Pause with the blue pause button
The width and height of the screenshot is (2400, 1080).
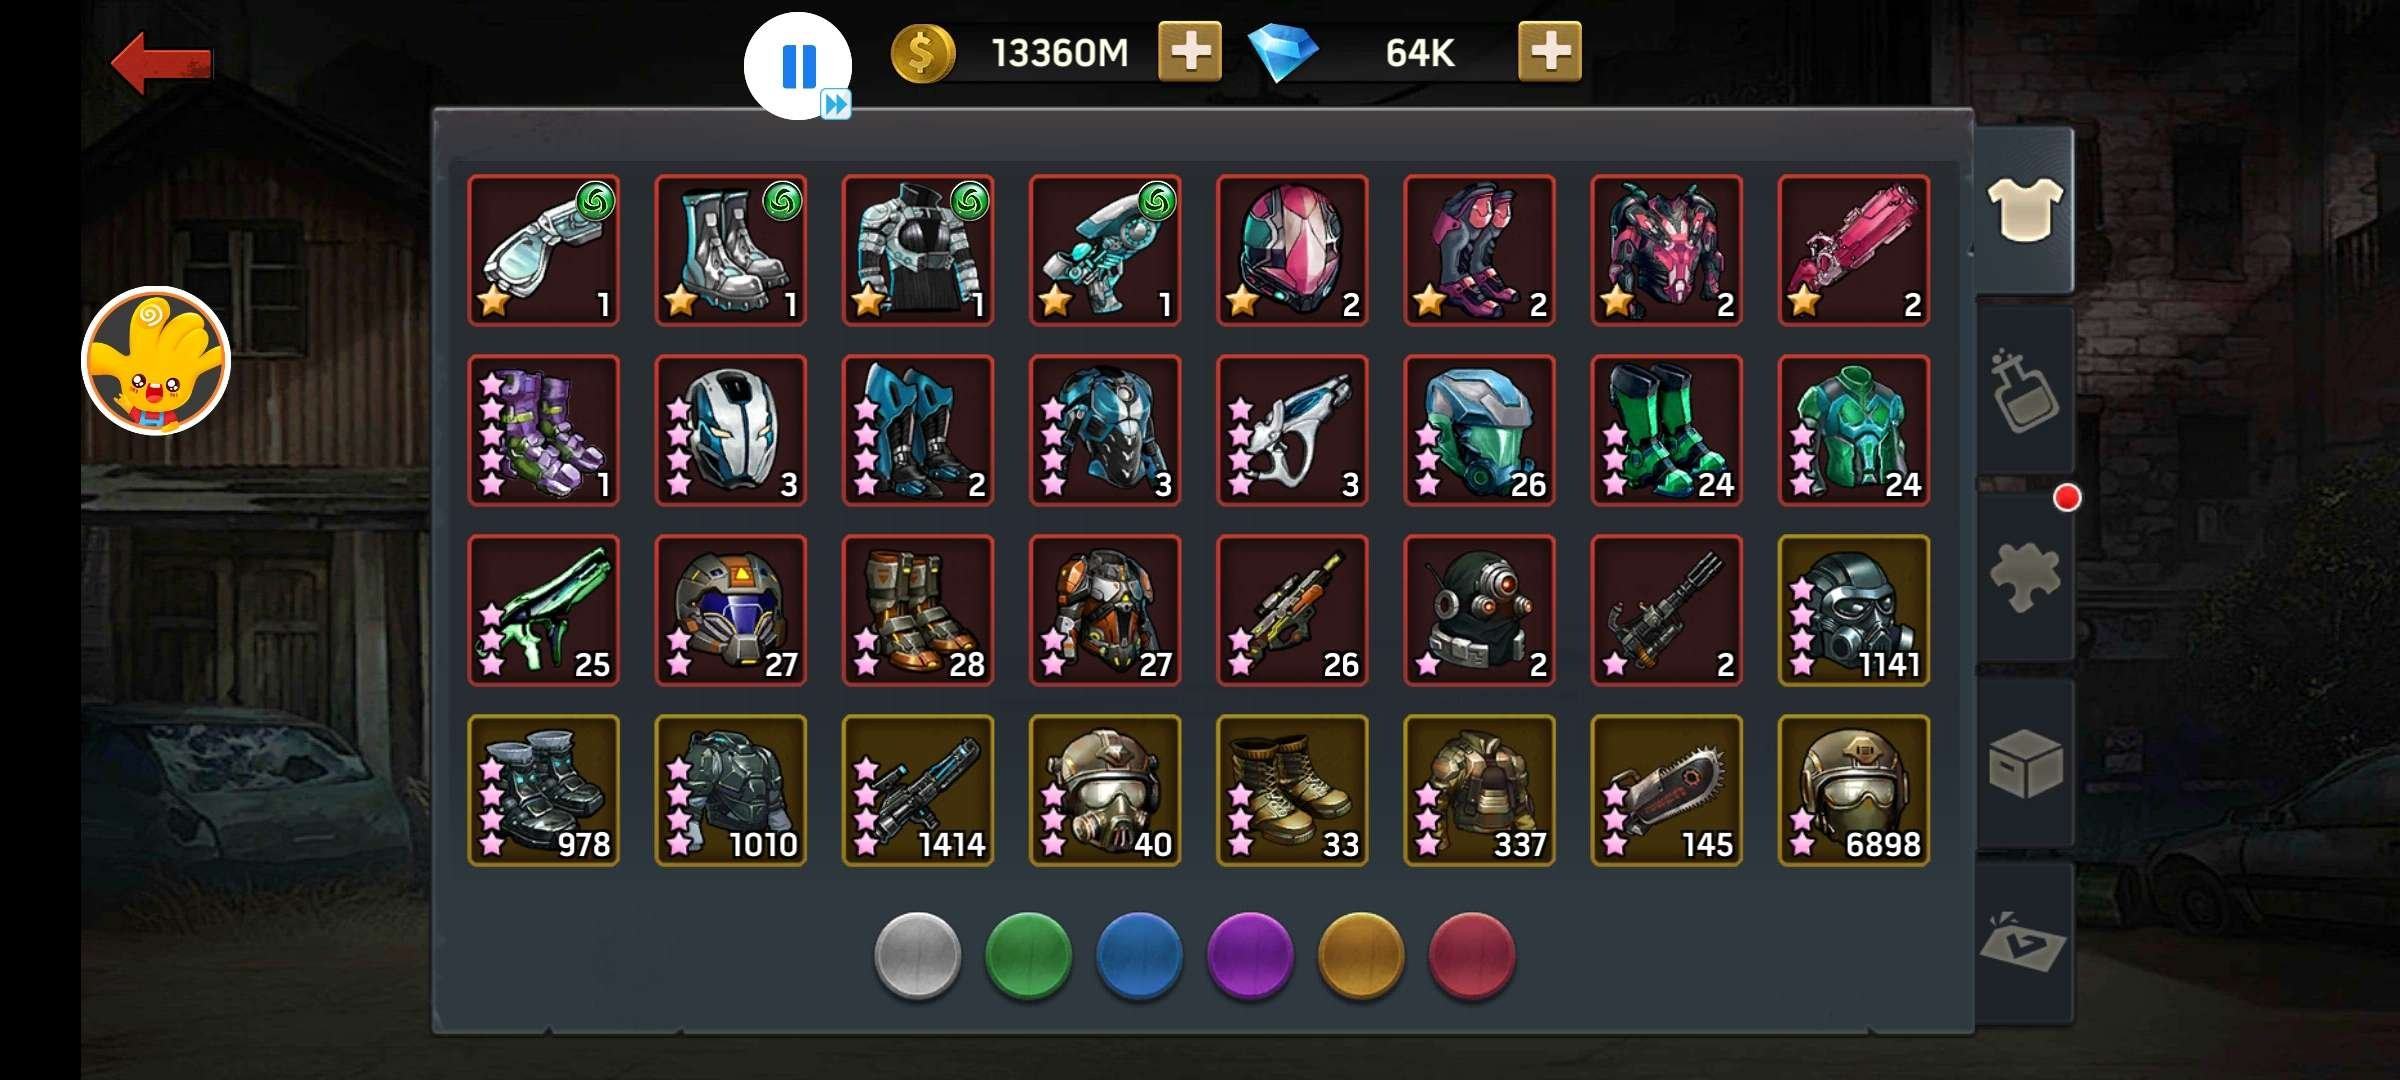pyautogui.click(x=798, y=66)
